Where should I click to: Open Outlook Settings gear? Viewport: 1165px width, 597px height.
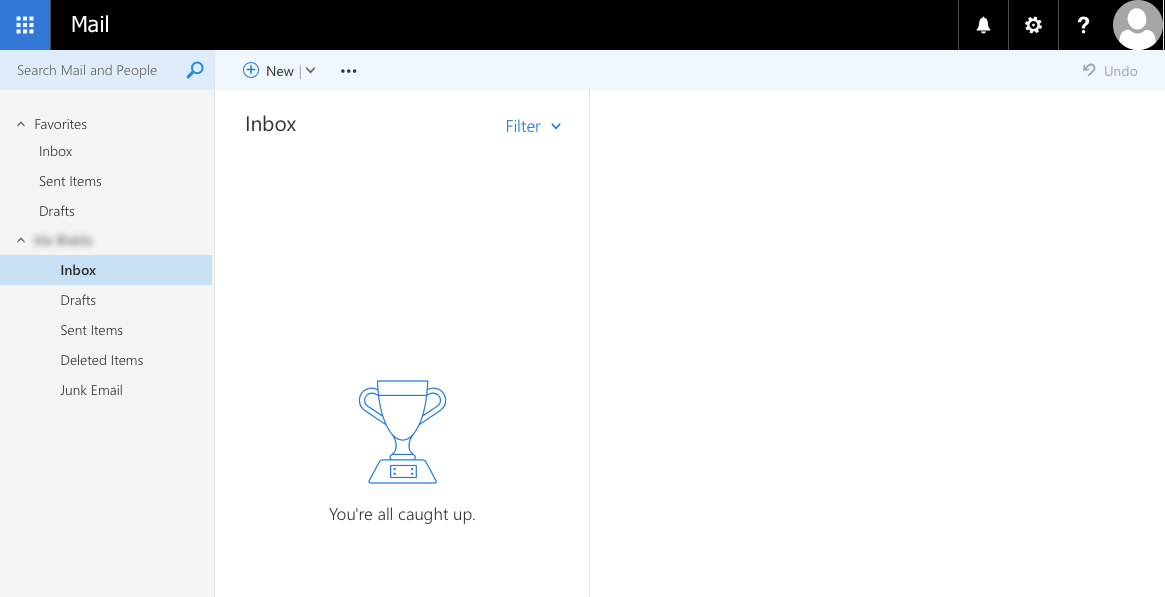coord(1033,25)
